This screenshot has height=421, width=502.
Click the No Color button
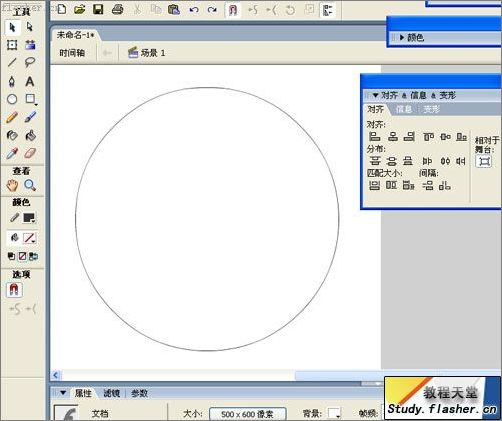point(22,256)
